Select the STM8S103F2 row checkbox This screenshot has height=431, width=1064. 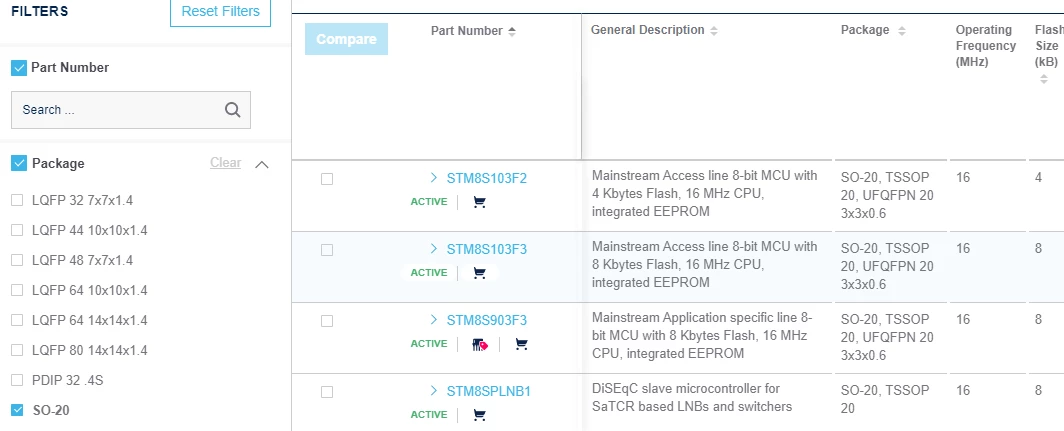pos(327,179)
